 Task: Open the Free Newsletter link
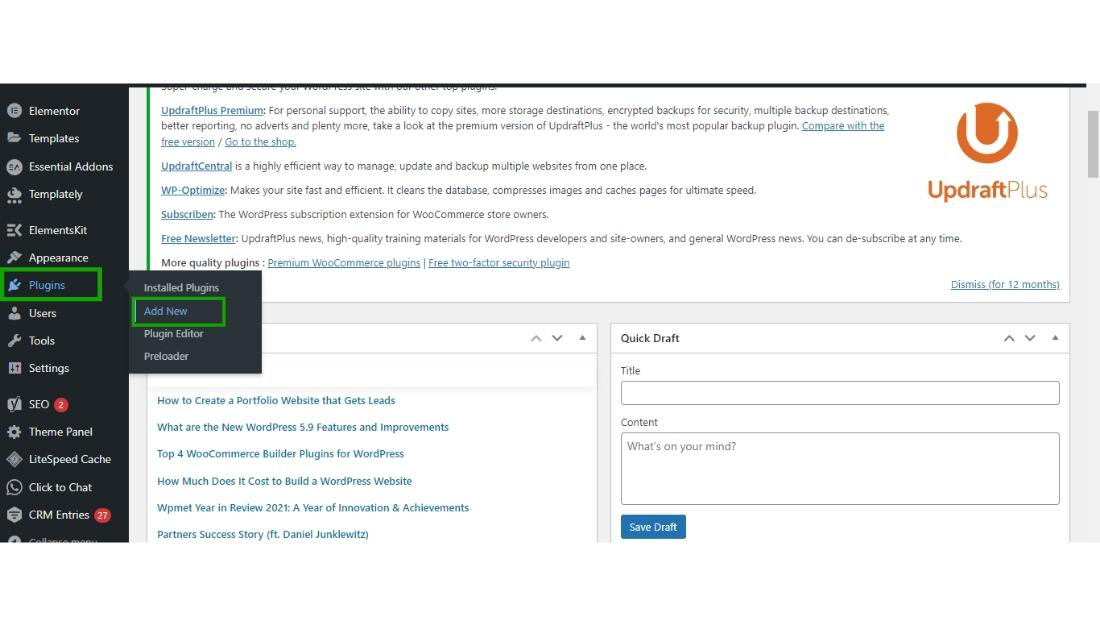pos(198,239)
